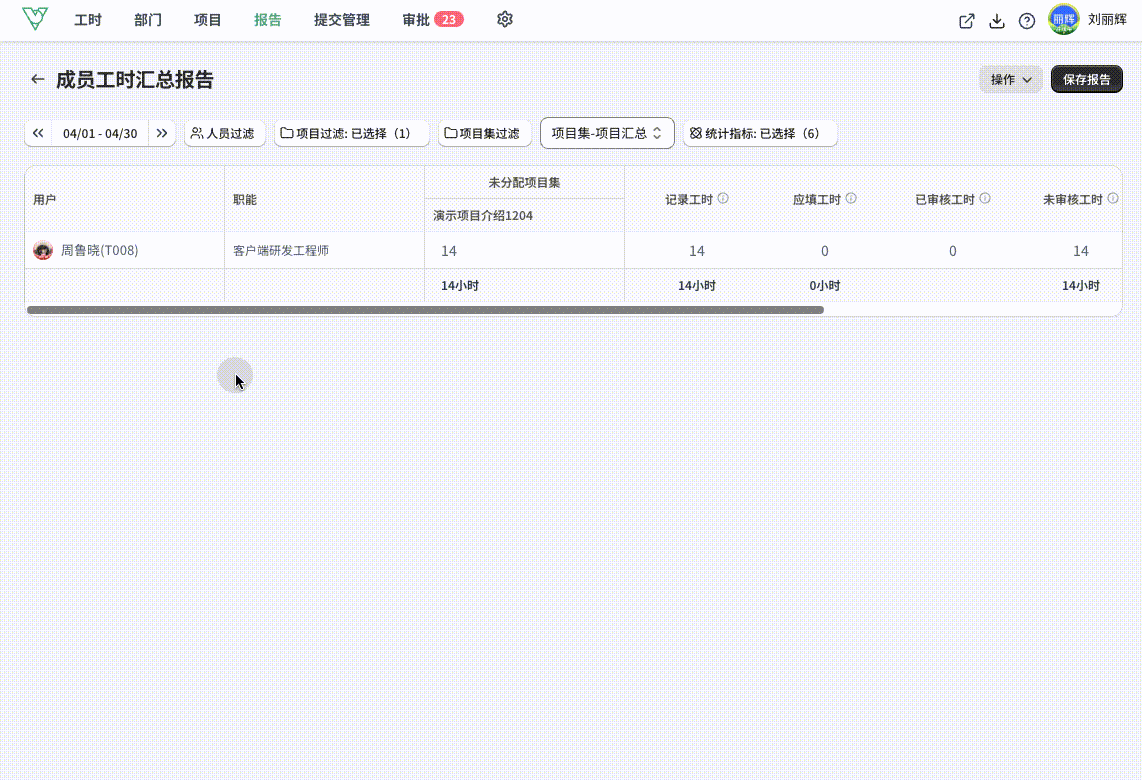Click the 应填工时 column header
Screen dimensions: 1142x780
(x=816, y=200)
